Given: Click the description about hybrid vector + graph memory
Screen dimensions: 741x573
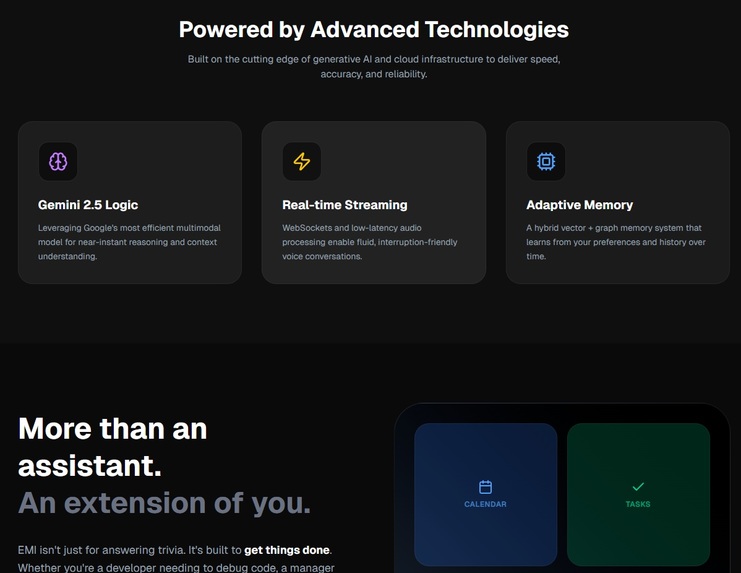Looking at the screenshot, I should [616, 242].
